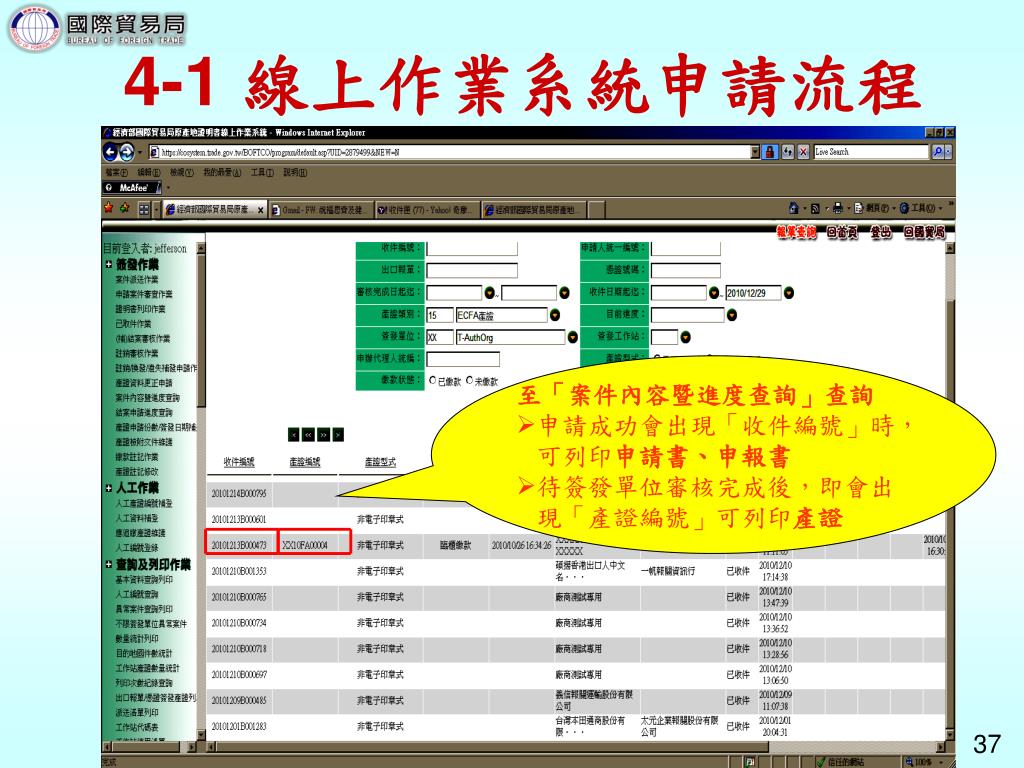1024x768 pixels.
Task: Close the active 經濟部國際貿易局 tab
Action: click(x=261, y=210)
